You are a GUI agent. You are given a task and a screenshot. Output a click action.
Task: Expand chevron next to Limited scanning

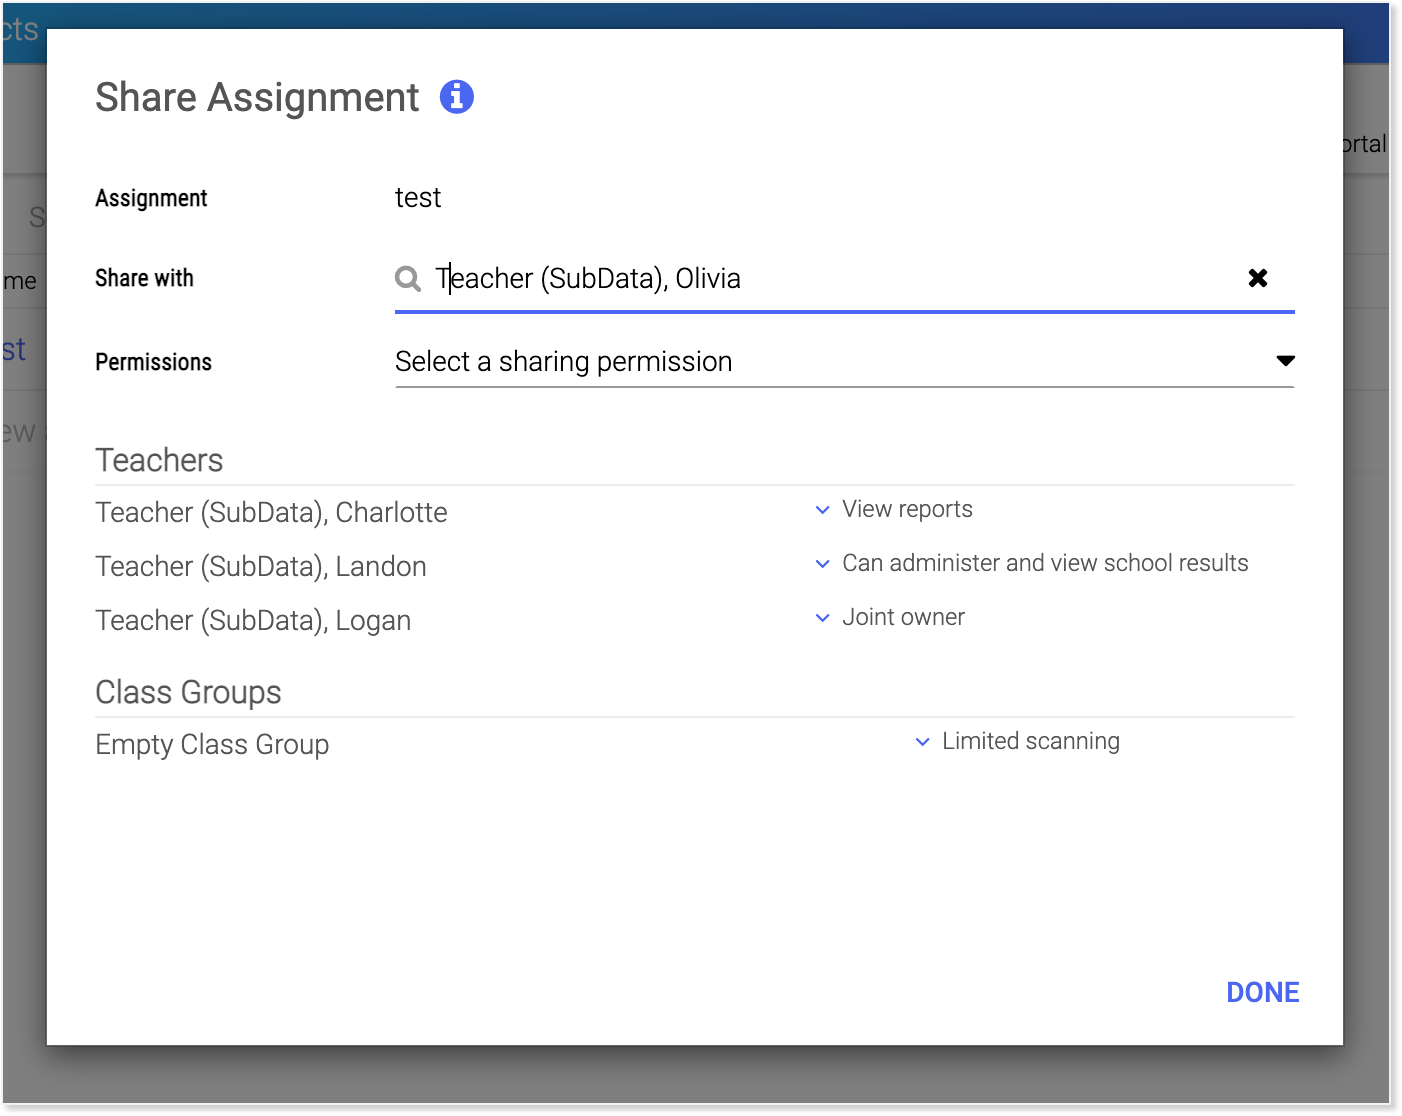pos(922,742)
